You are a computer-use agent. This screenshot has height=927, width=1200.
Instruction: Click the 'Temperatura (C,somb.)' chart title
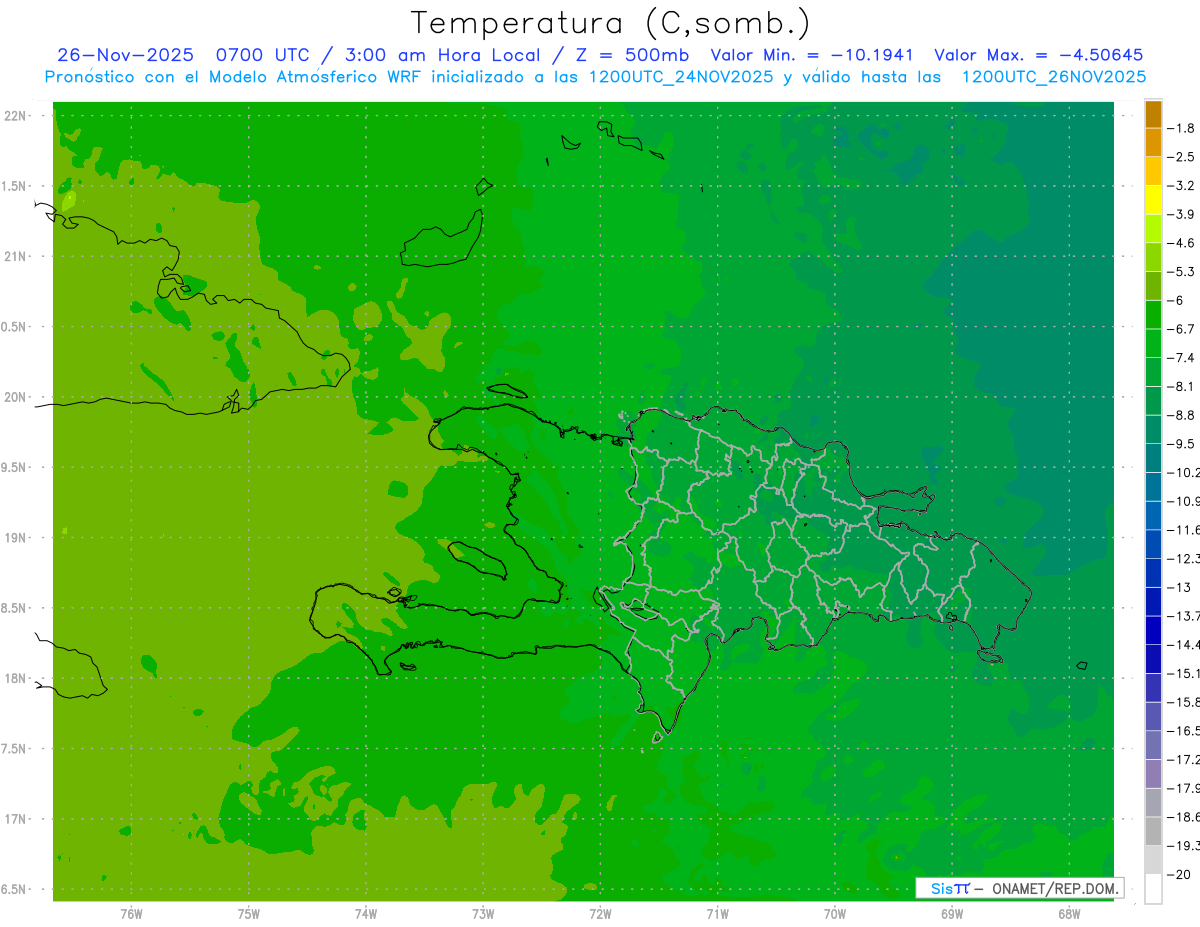(610, 23)
